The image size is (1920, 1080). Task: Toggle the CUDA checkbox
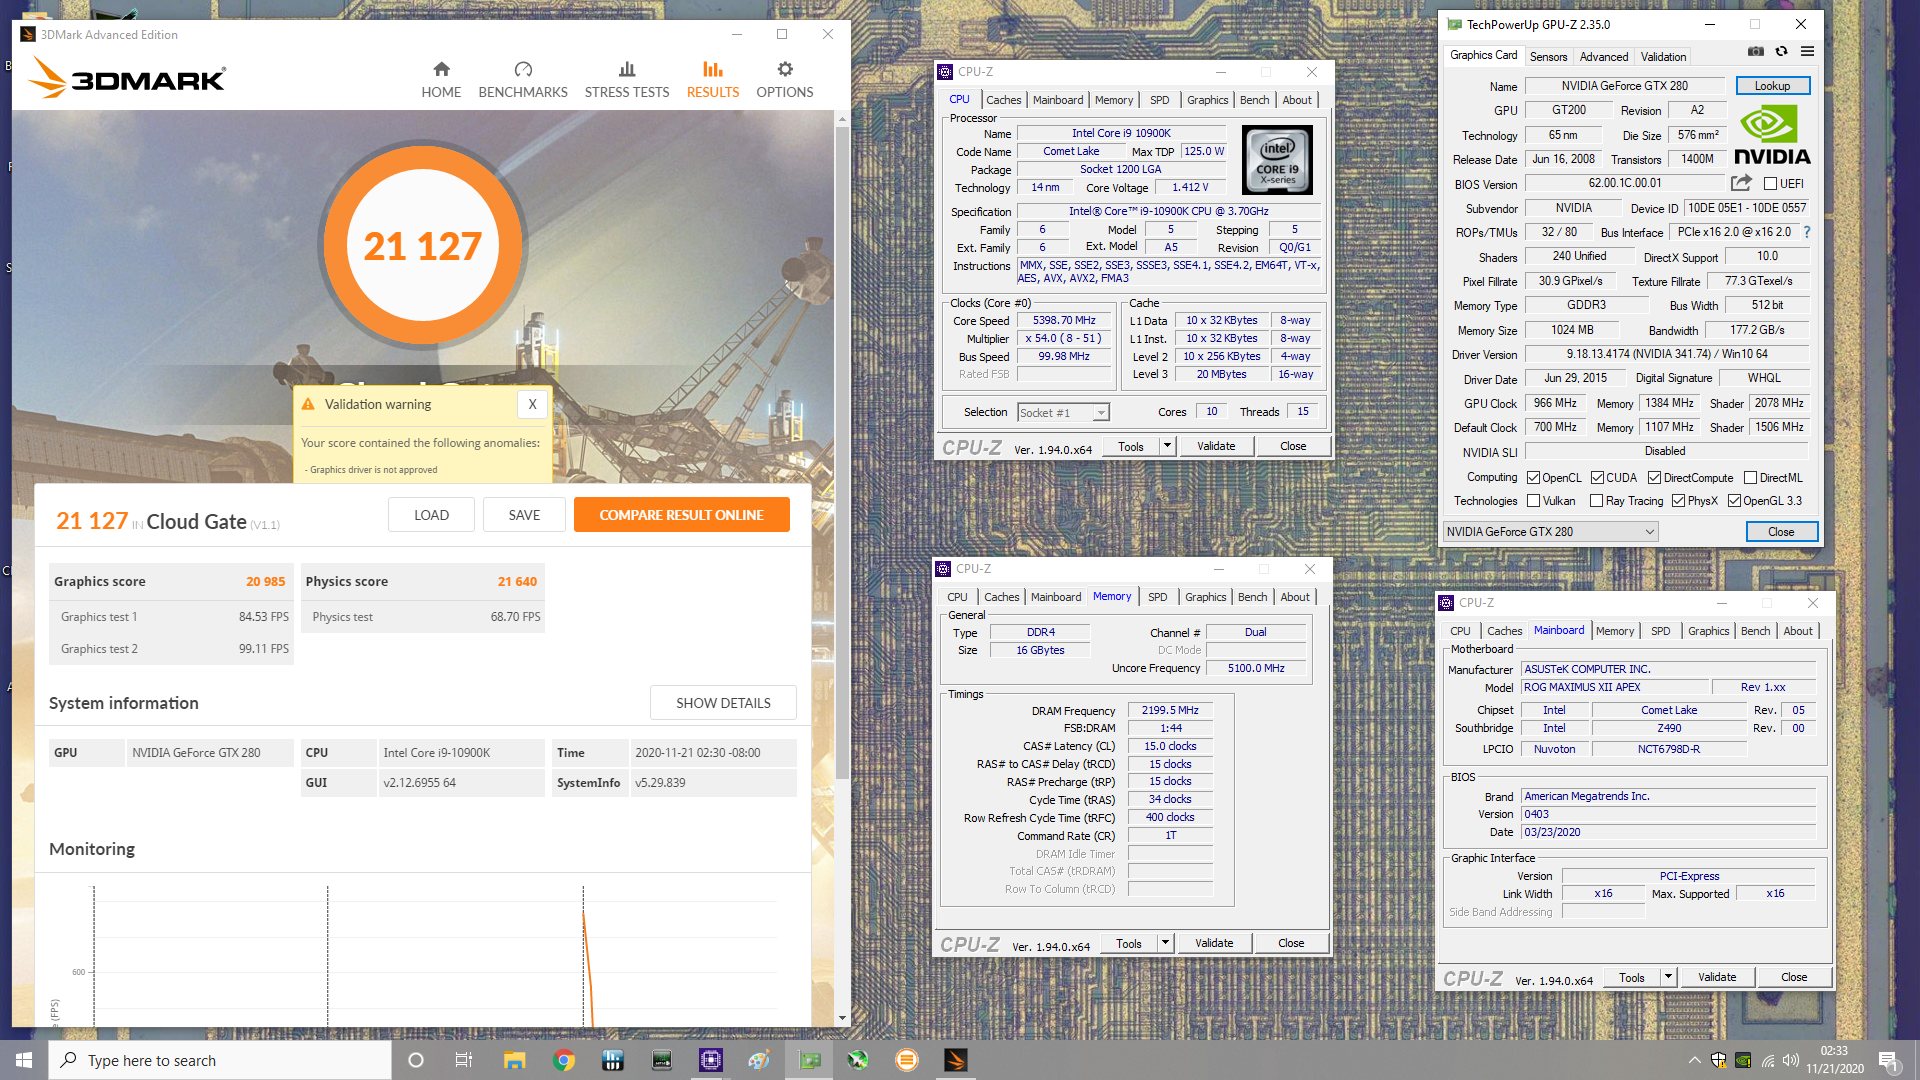(1597, 478)
